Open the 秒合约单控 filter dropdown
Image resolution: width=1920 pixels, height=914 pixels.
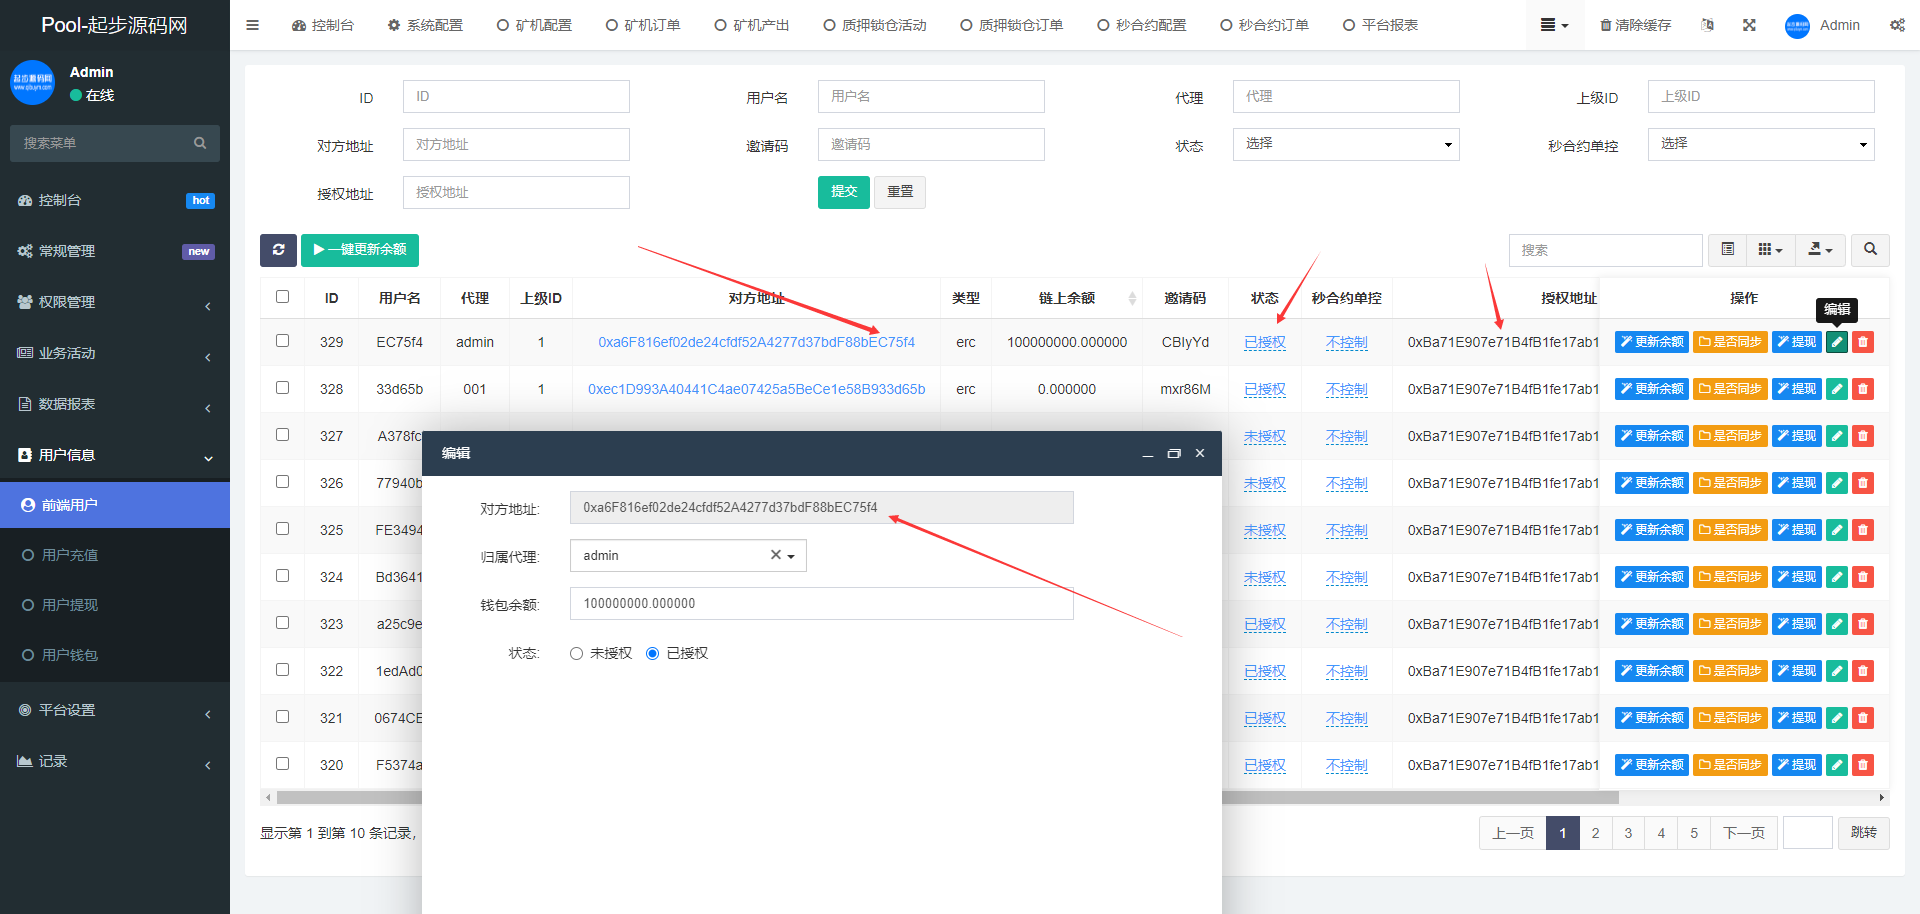pyautogui.click(x=1761, y=144)
